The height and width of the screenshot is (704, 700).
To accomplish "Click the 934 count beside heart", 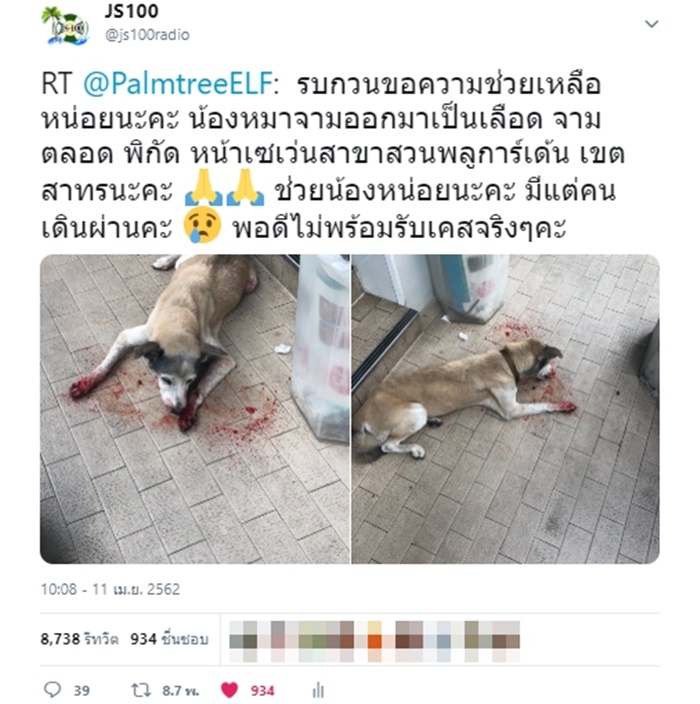I will pos(262,690).
